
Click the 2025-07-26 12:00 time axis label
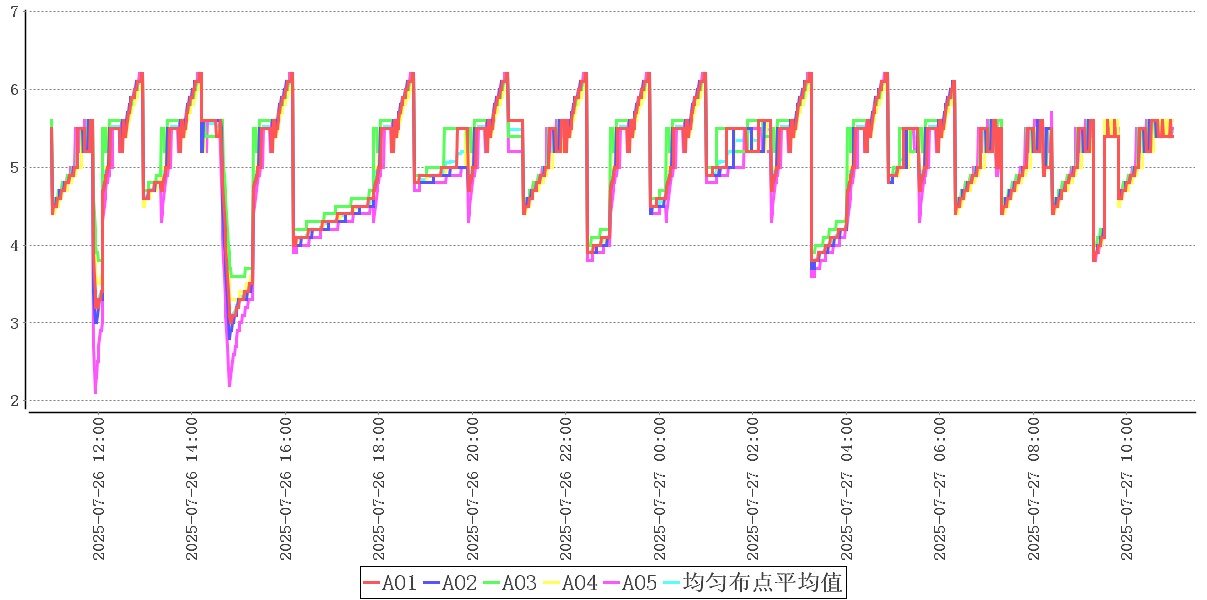coord(99,489)
